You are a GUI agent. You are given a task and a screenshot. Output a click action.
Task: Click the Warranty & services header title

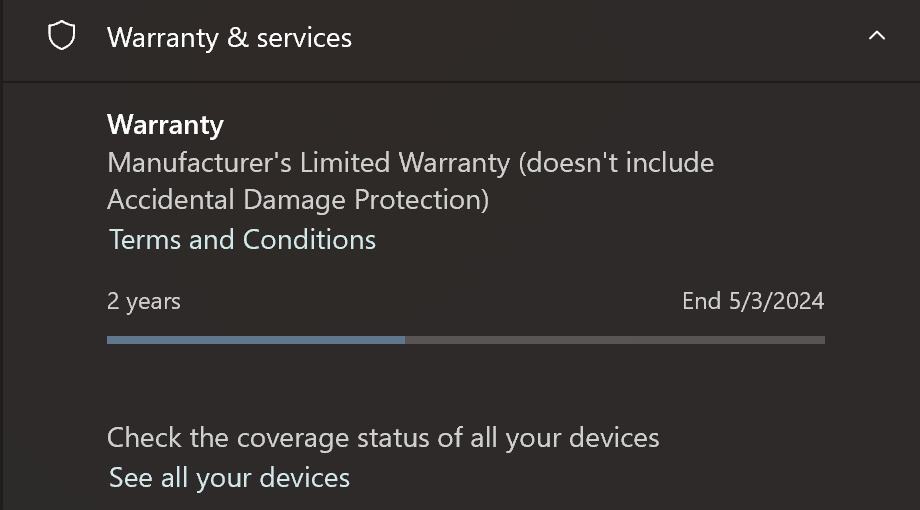coord(229,37)
